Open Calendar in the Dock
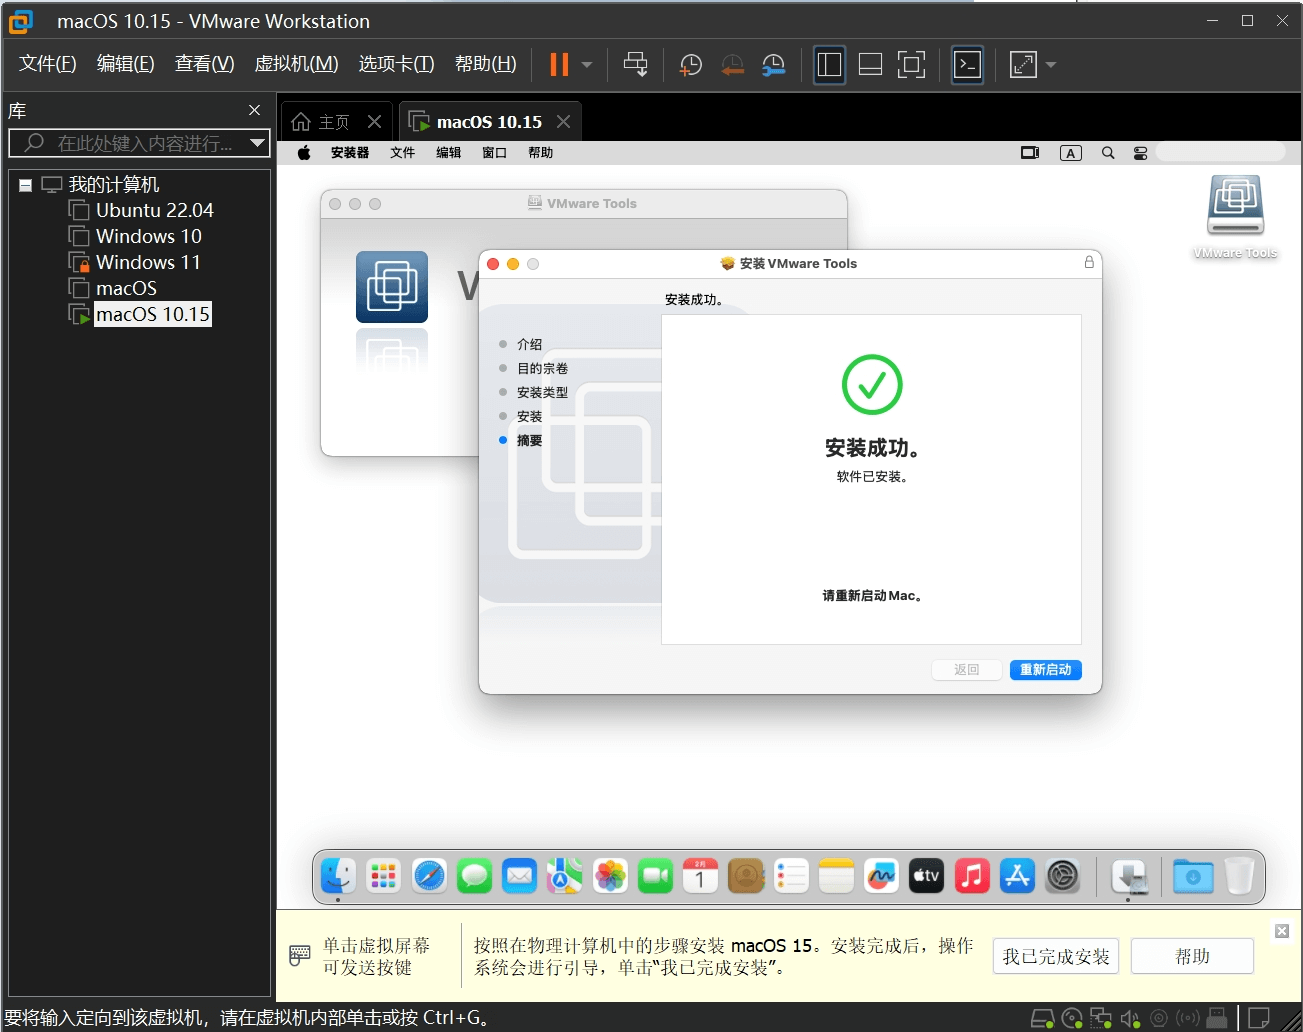Screen dimensions: 1303x1032 tap(701, 876)
